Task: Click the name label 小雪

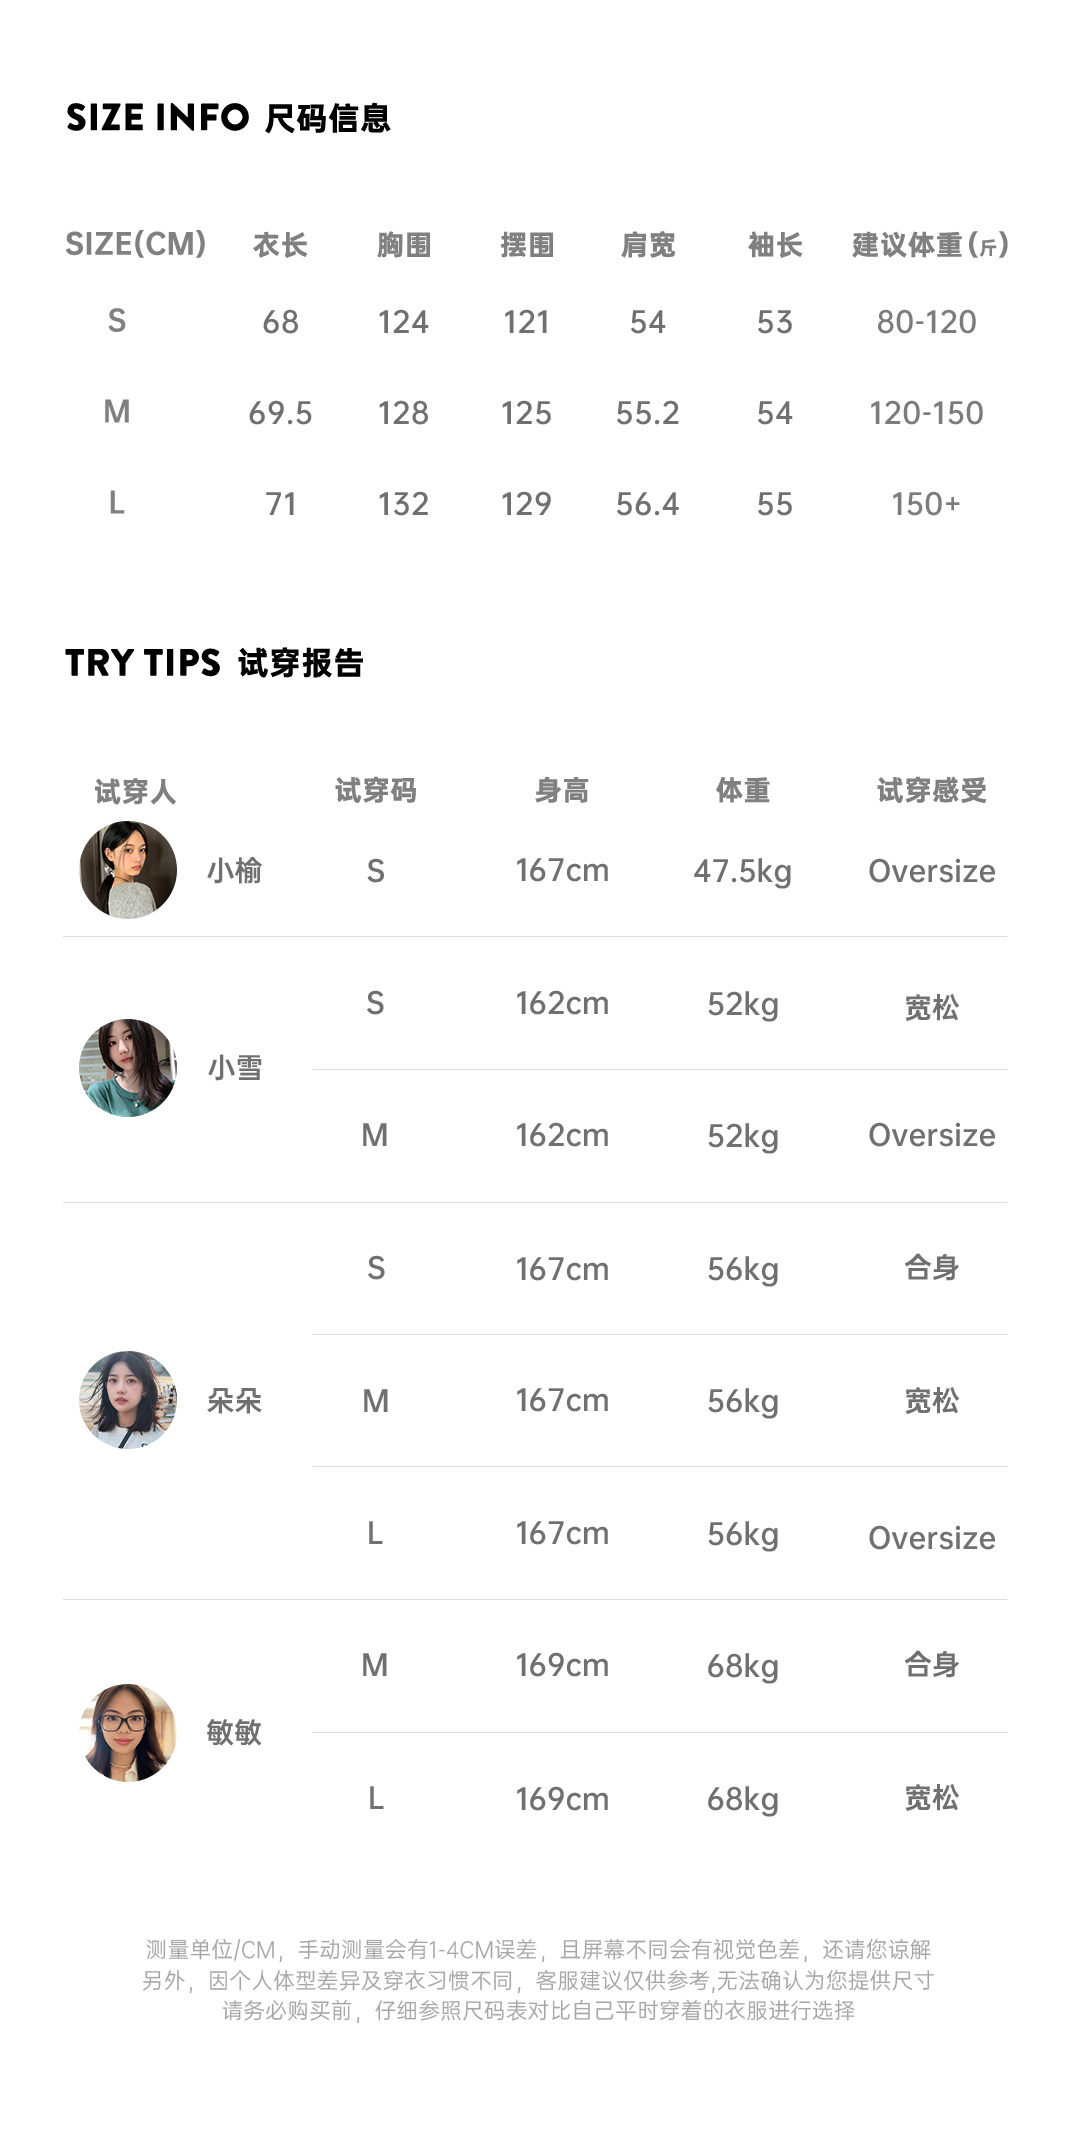Action: (235, 1068)
